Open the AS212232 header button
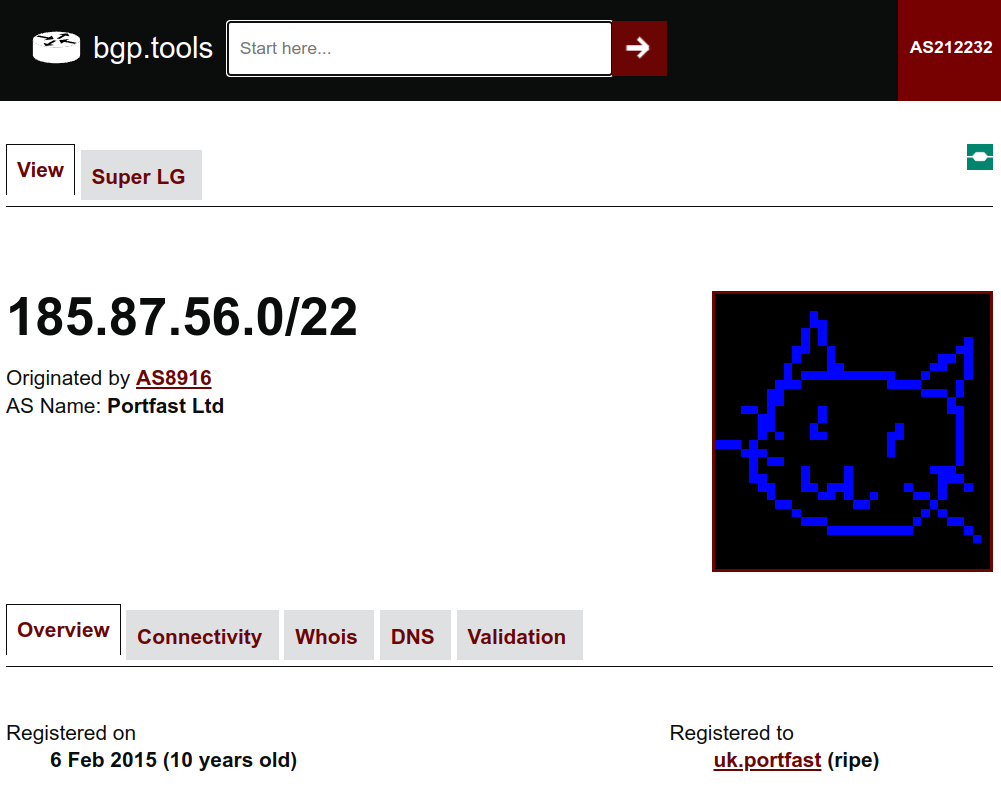Image resolution: width=1001 pixels, height=795 pixels. point(950,50)
